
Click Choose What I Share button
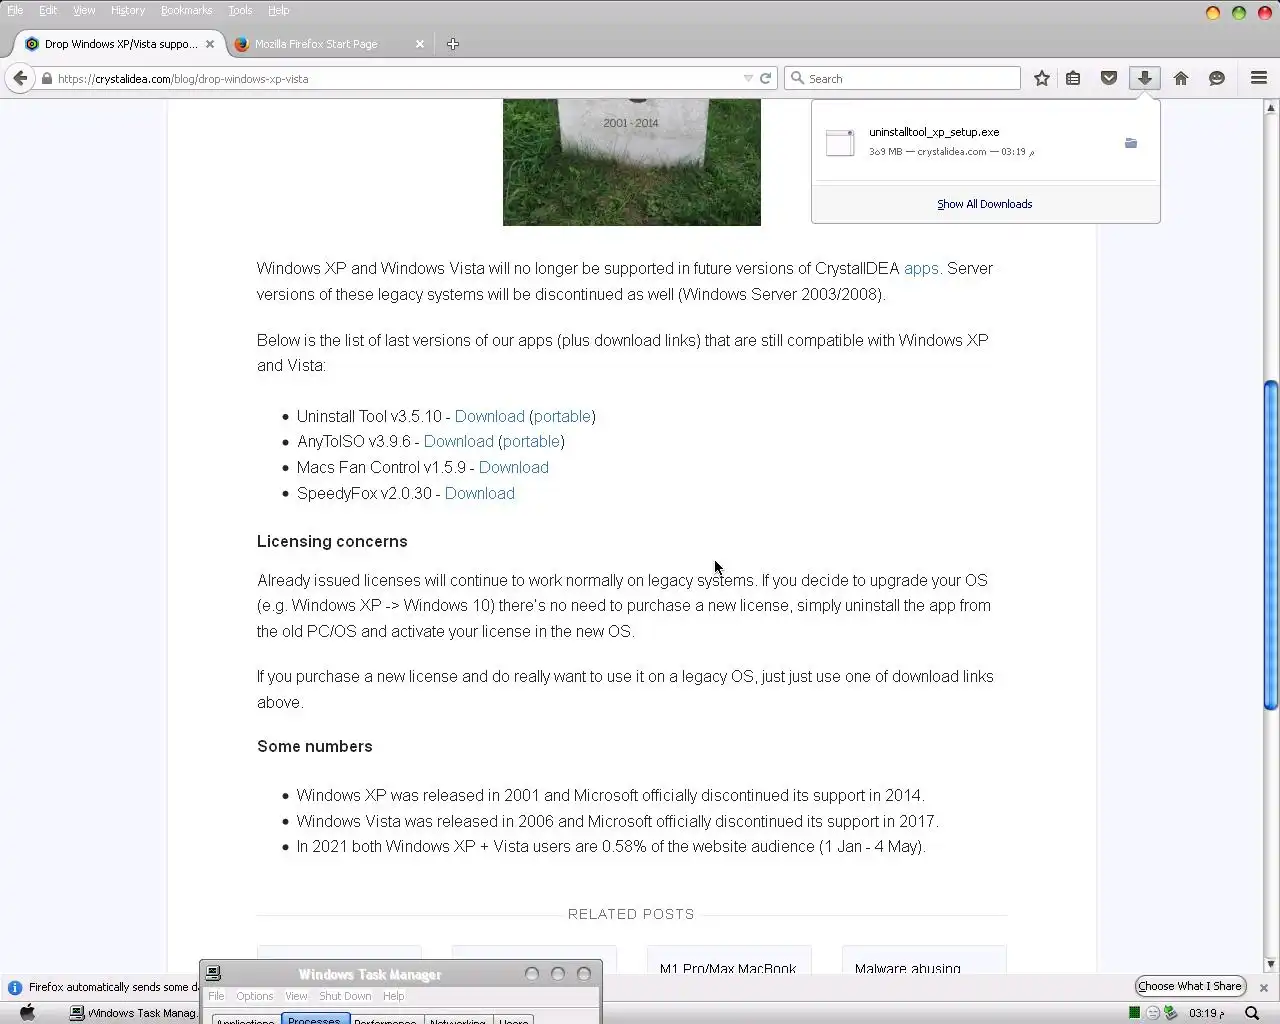coord(1190,986)
